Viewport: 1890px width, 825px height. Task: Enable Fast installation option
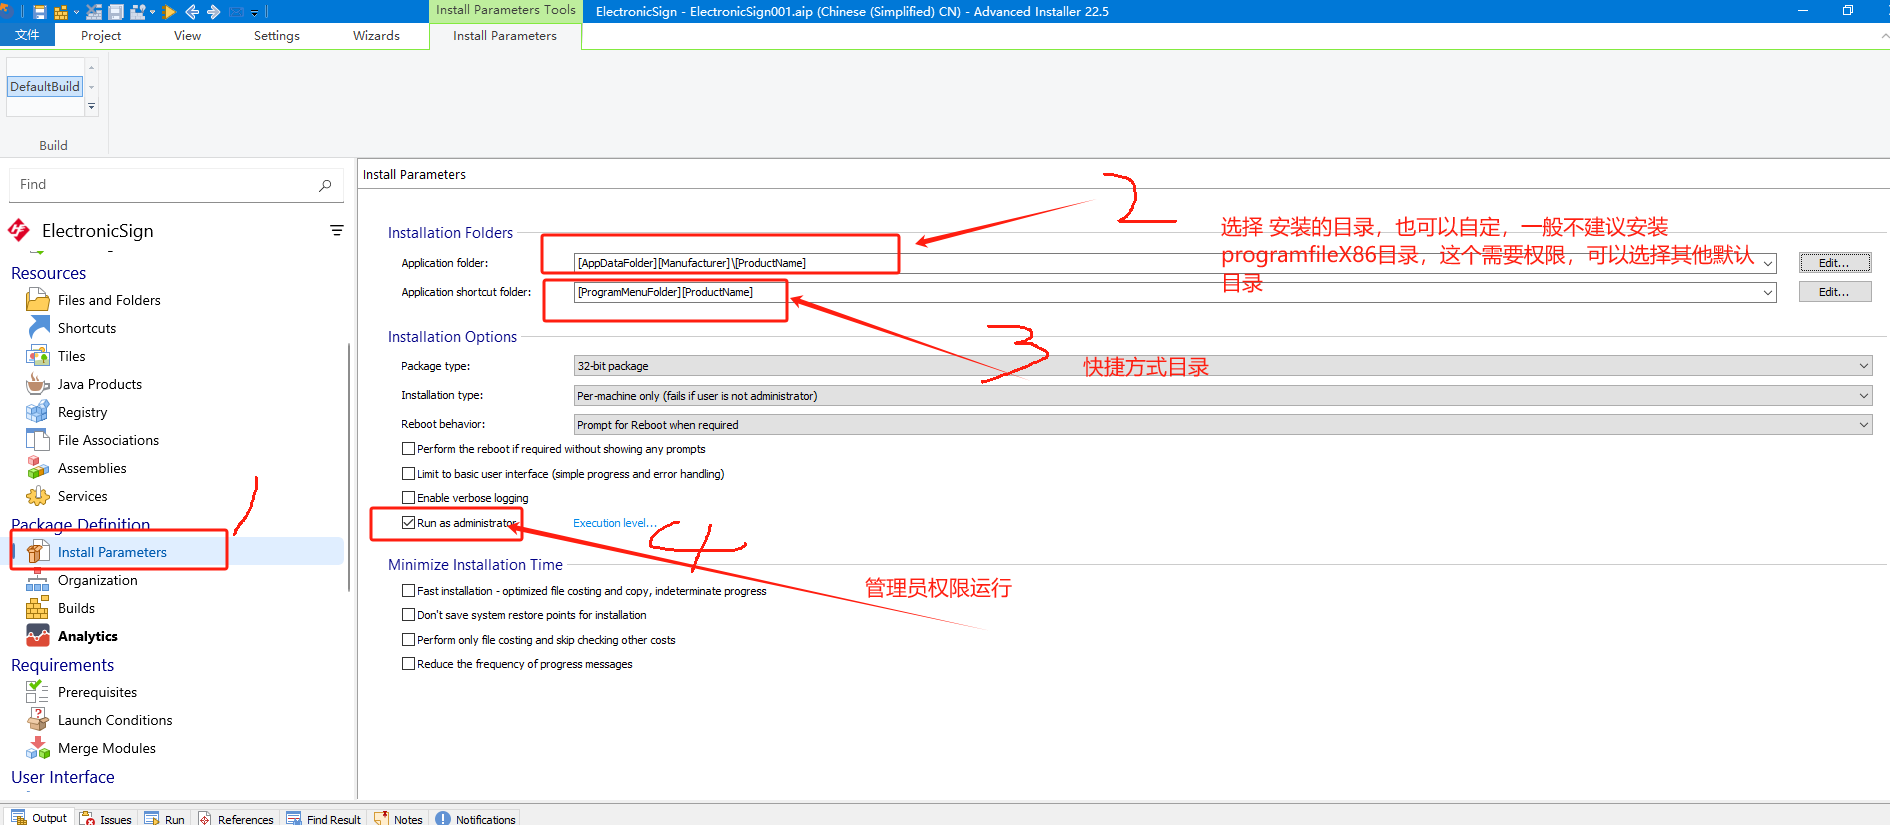point(408,591)
